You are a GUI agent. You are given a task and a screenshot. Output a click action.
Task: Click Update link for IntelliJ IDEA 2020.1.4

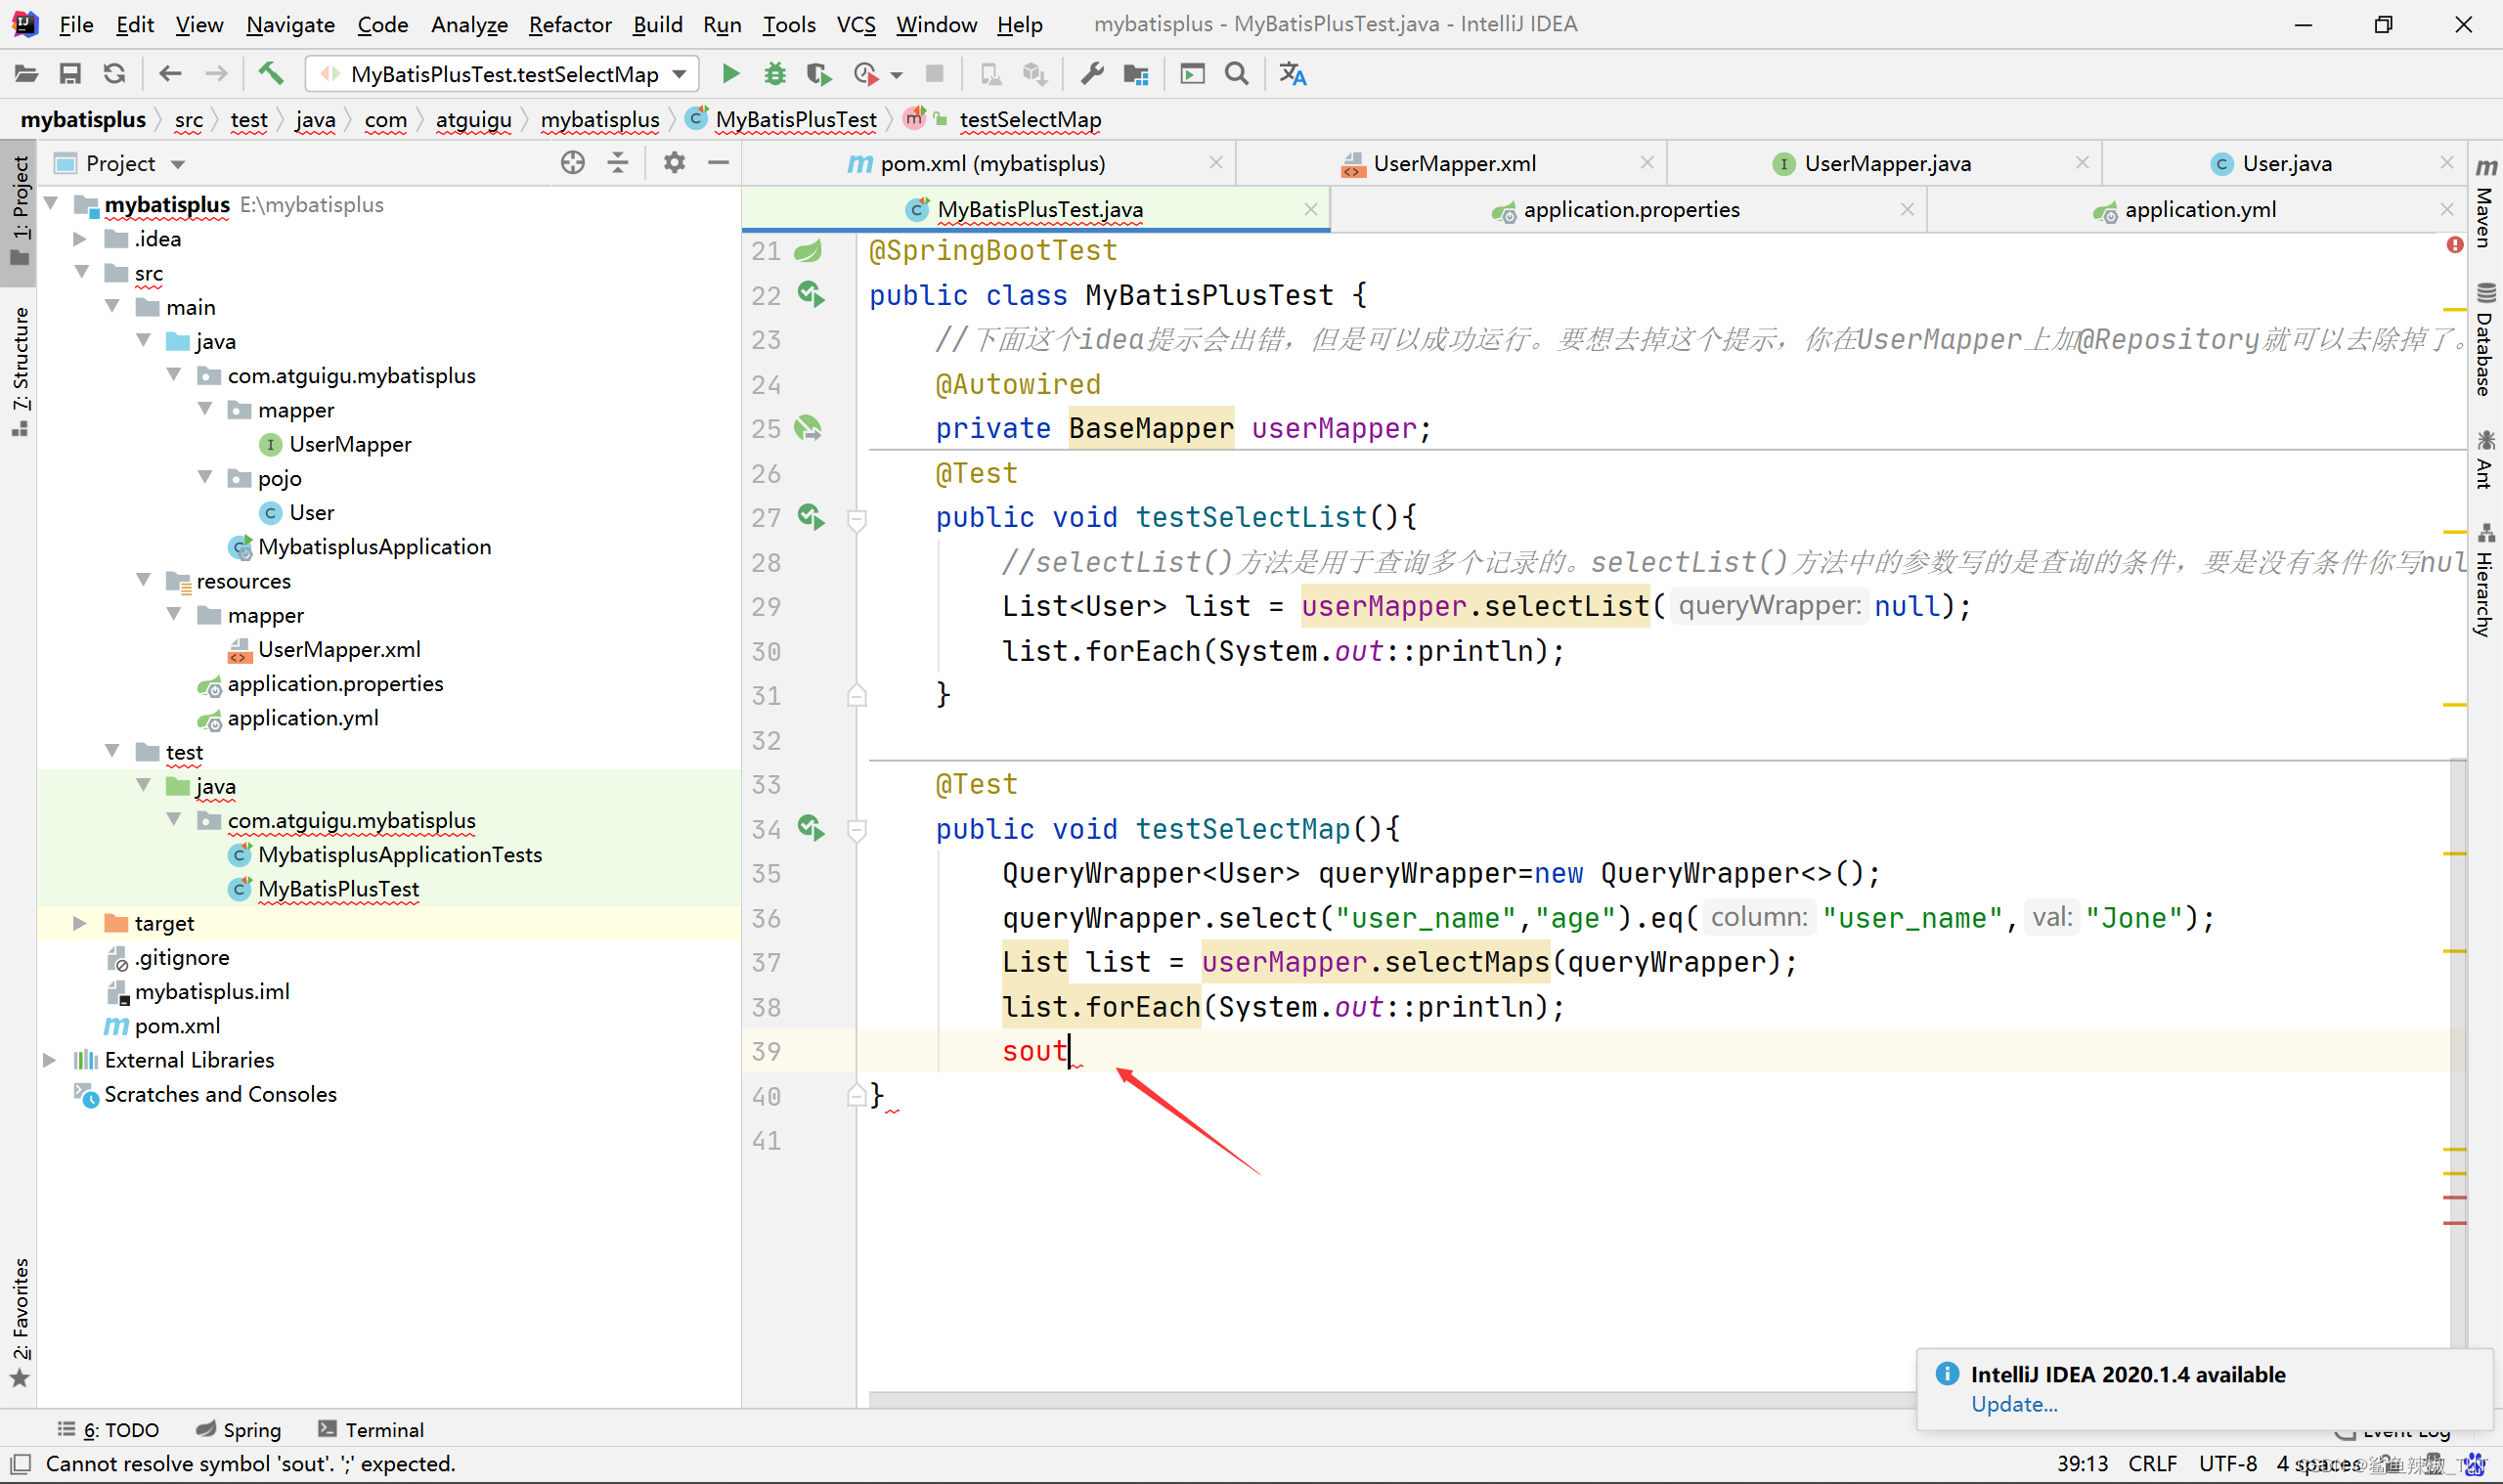tap(2014, 1405)
